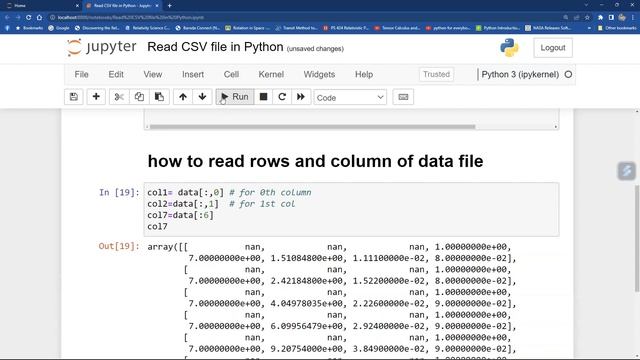Click the Python logo icon
This screenshot has width=640, height=360.
pos(509,47)
